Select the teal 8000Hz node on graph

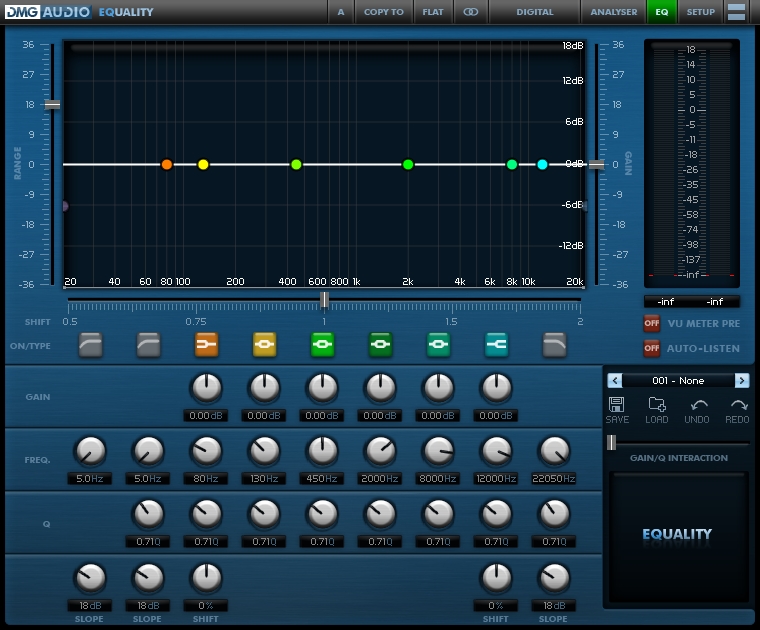click(x=512, y=164)
